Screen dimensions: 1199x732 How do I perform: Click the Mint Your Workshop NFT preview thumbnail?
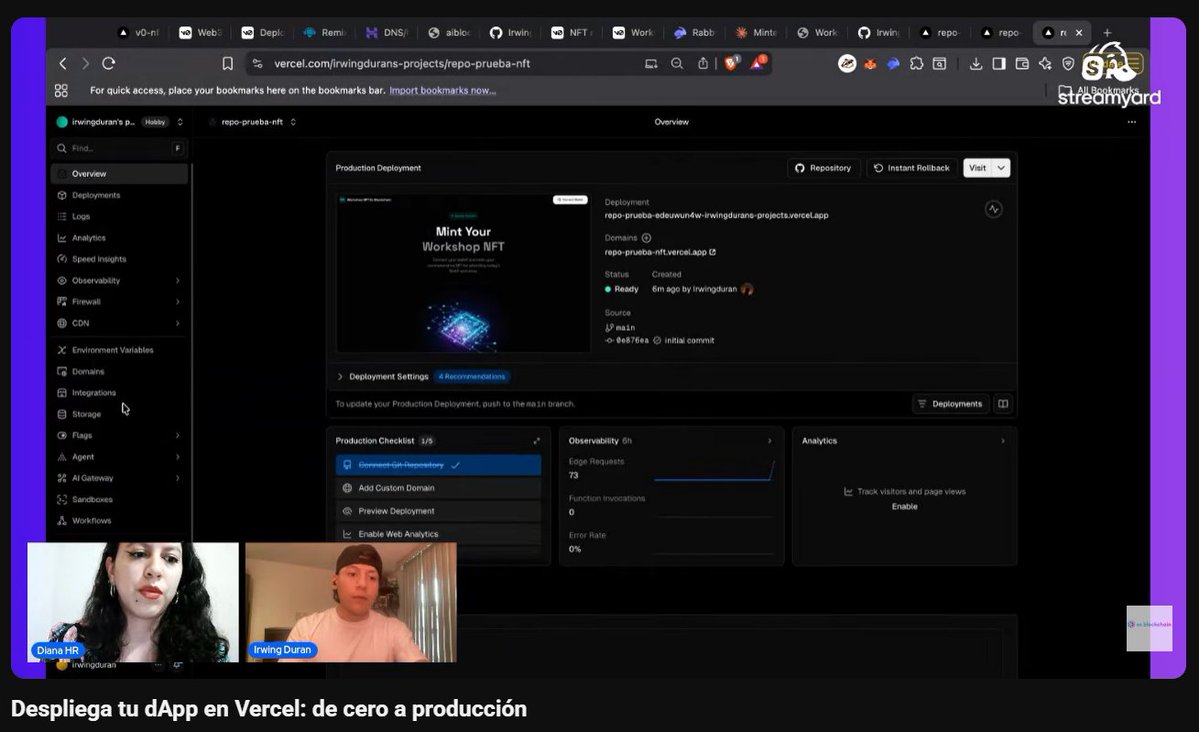coord(463,273)
